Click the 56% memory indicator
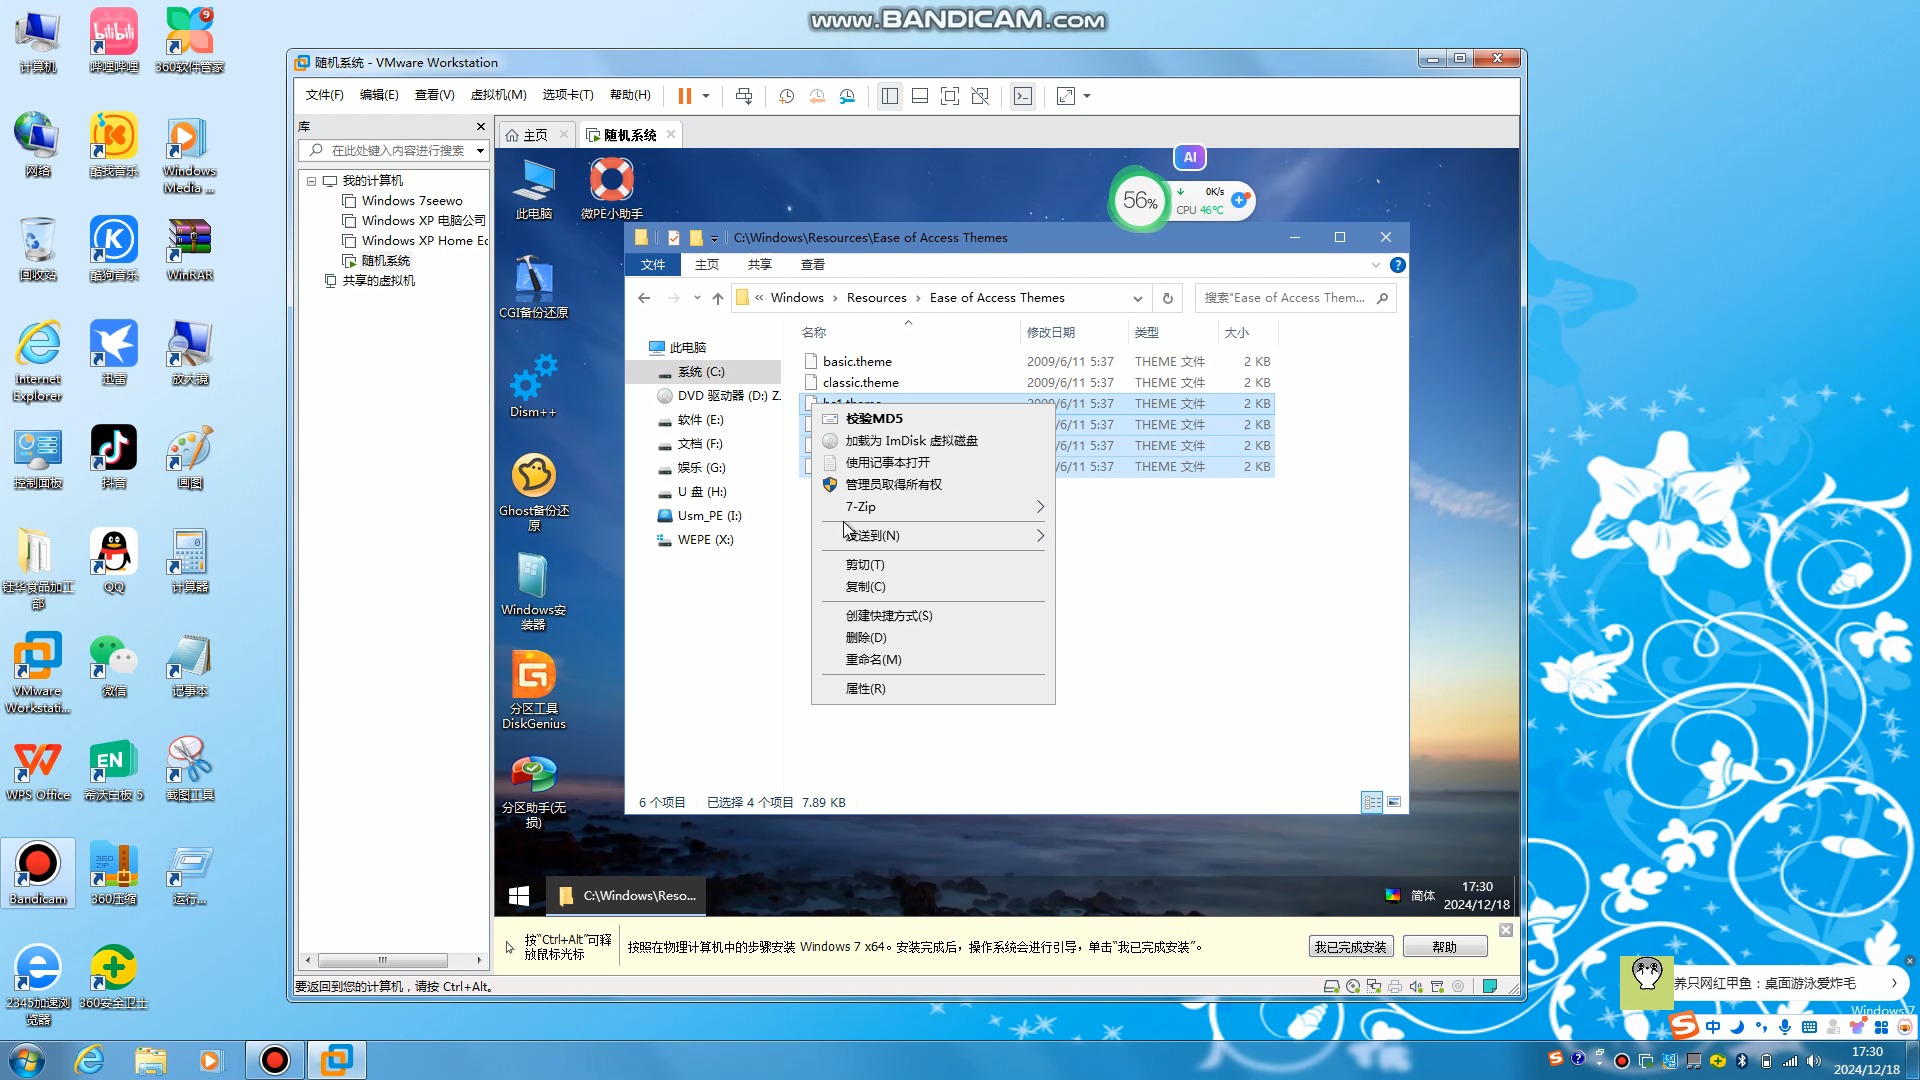Image resolution: width=1920 pixels, height=1080 pixels. 1140,200
